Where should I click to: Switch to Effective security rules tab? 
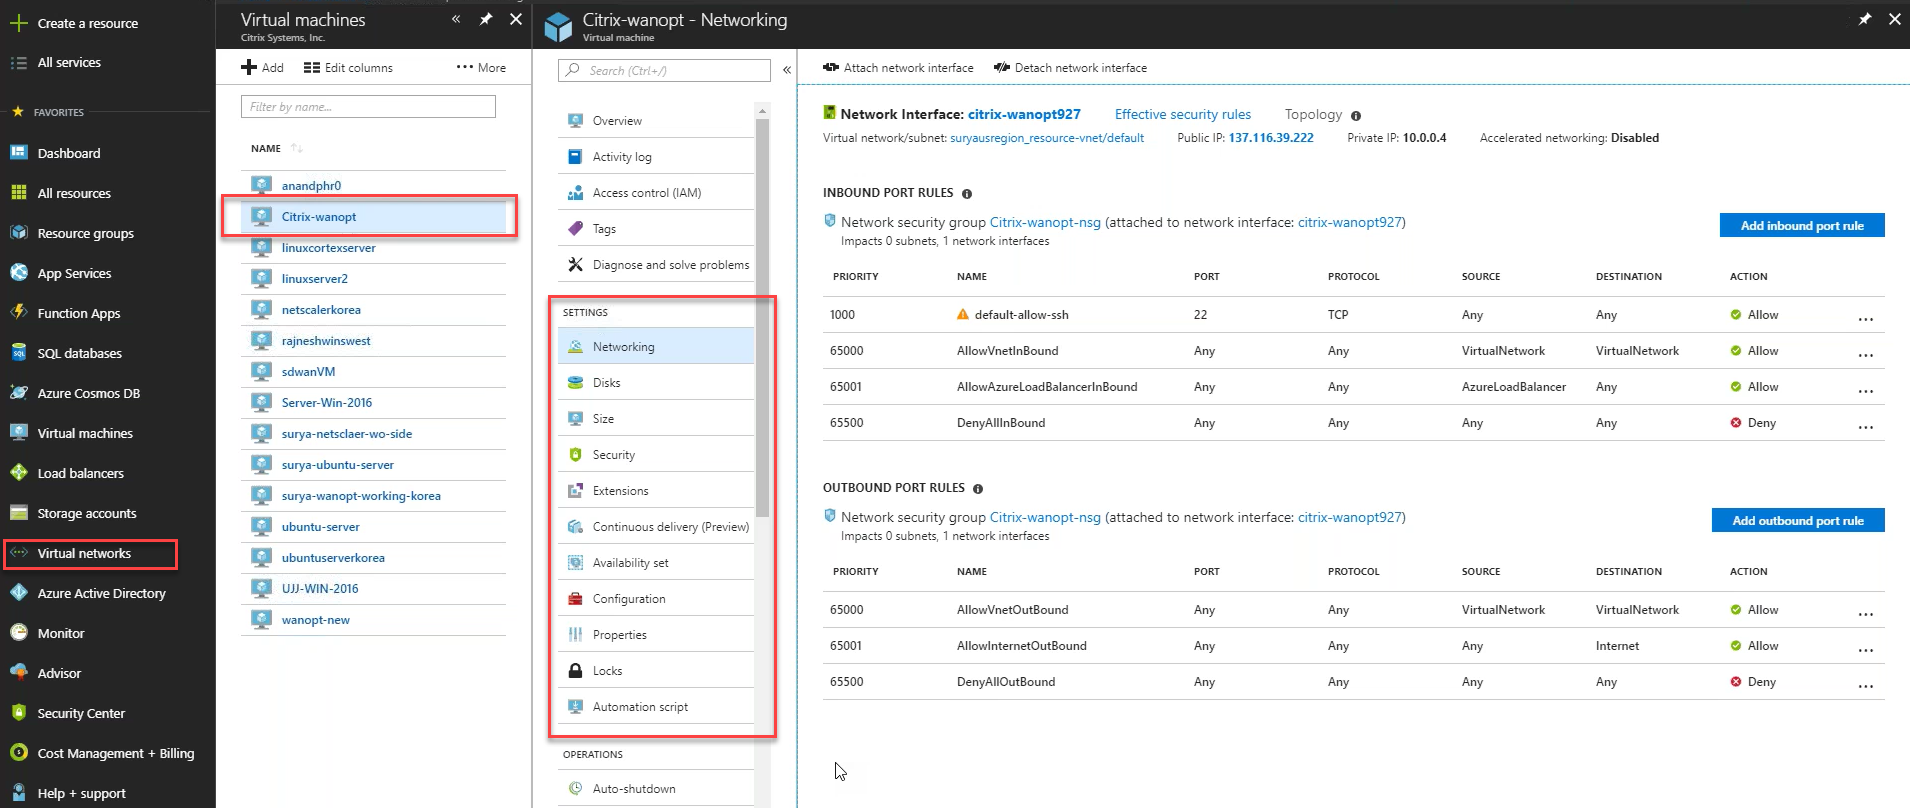[x=1183, y=115]
